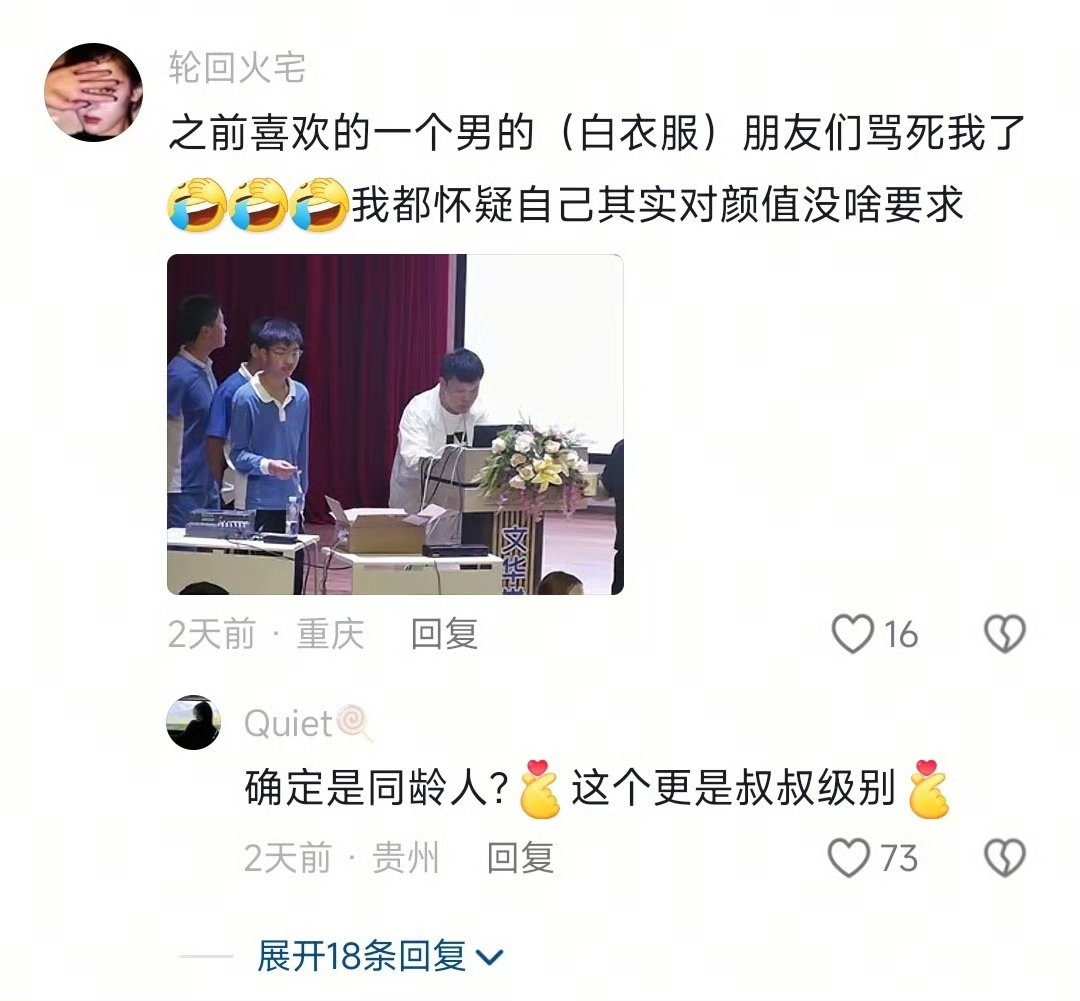Open username Quiet
This screenshot has height=1001, width=1080.
click(289, 724)
